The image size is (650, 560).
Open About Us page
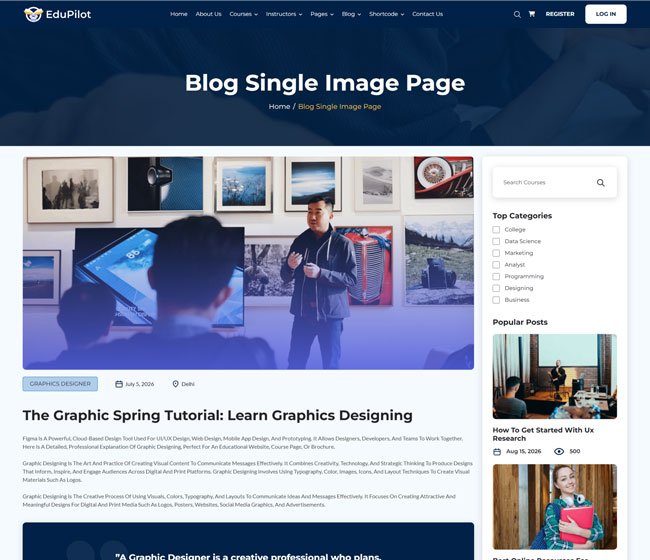[x=209, y=14]
